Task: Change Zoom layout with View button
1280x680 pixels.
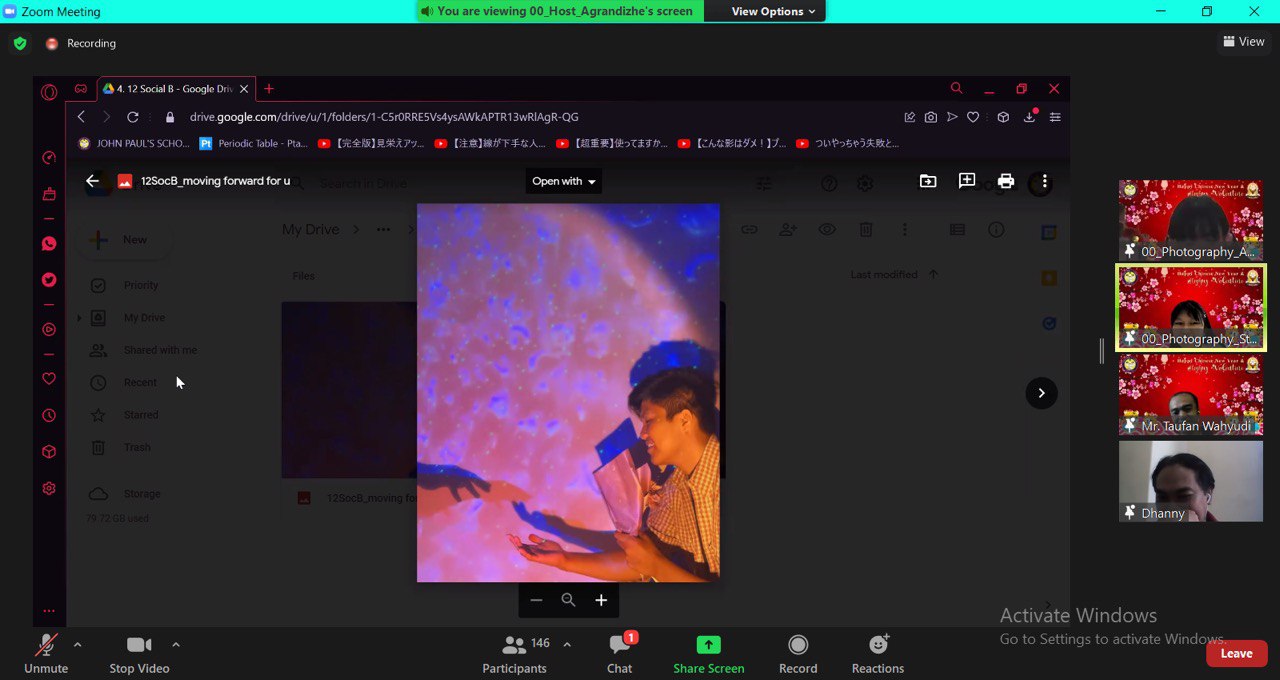Action: click(x=1243, y=42)
